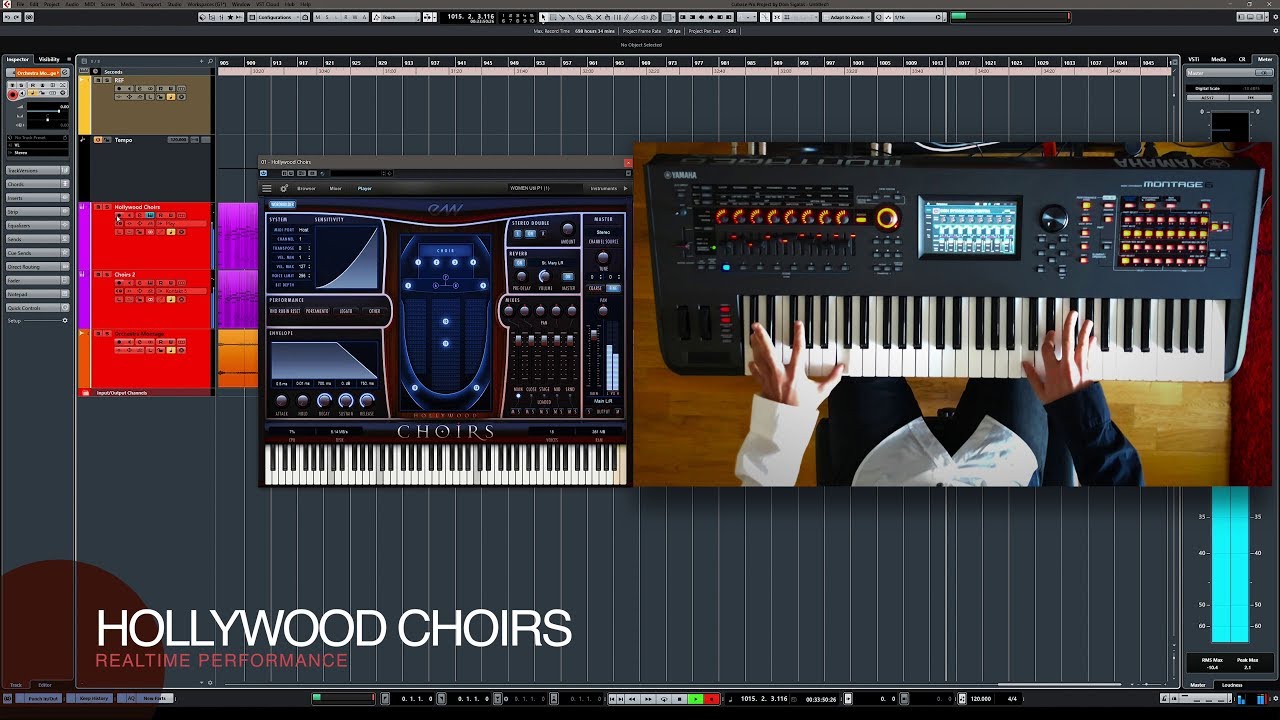This screenshot has height=720, width=1280.
Task: Toggle the Portamento performance button
Action: (317, 311)
